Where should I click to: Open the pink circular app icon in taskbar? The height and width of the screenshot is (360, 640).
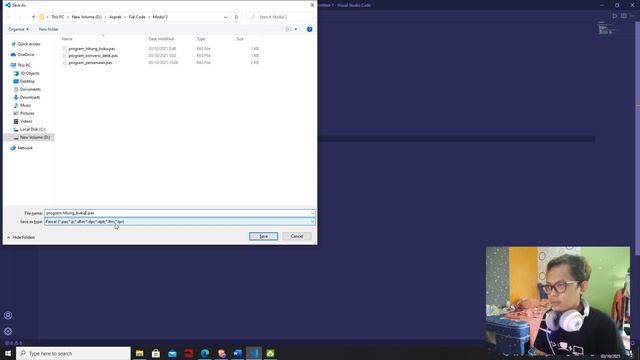click(221, 353)
